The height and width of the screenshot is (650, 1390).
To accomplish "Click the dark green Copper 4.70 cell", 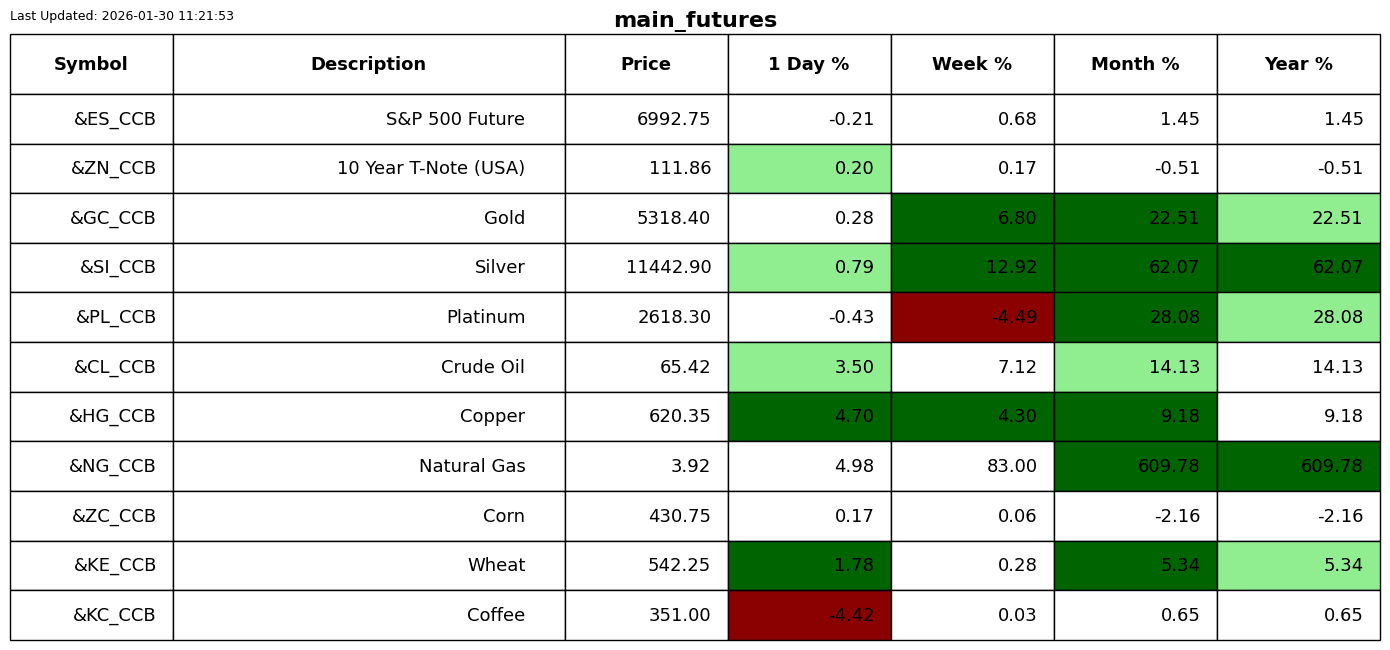I will (809, 417).
